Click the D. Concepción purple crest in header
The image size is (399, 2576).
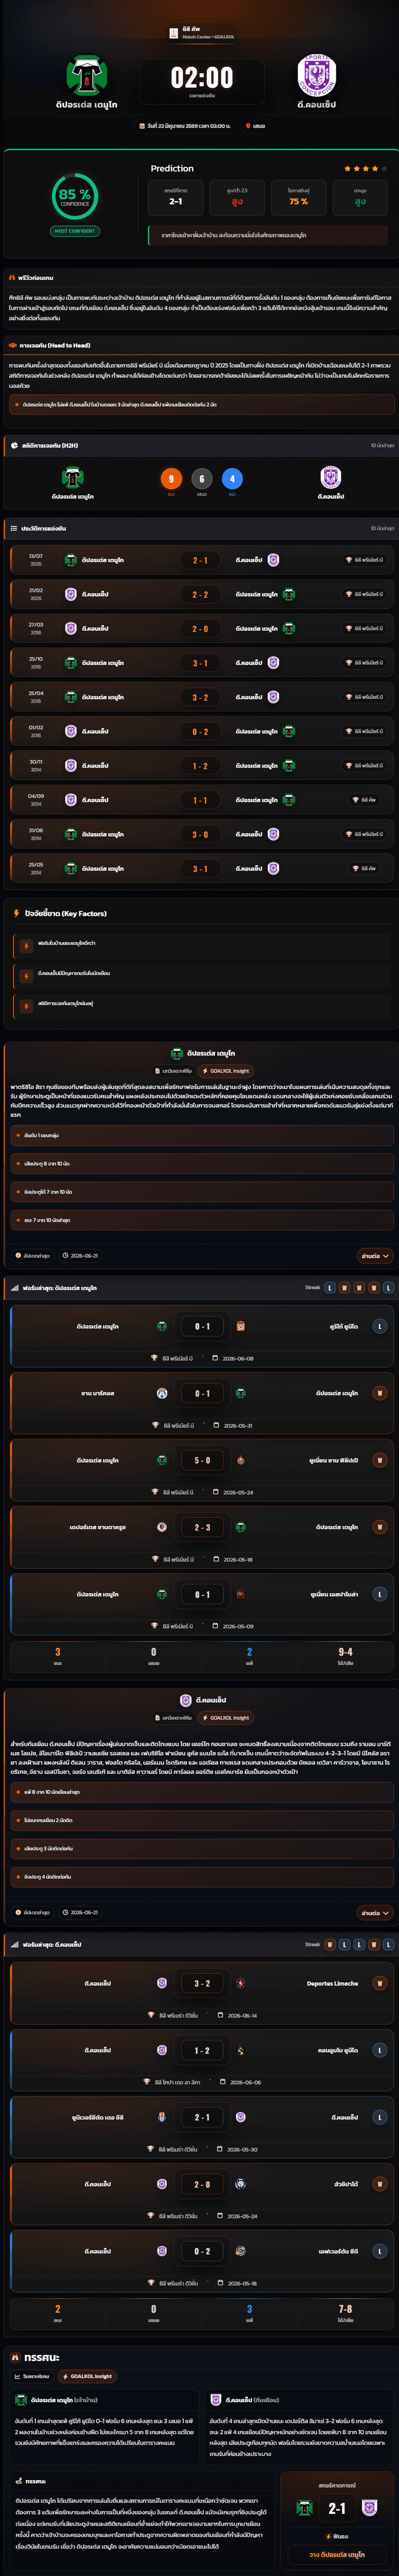317,76
